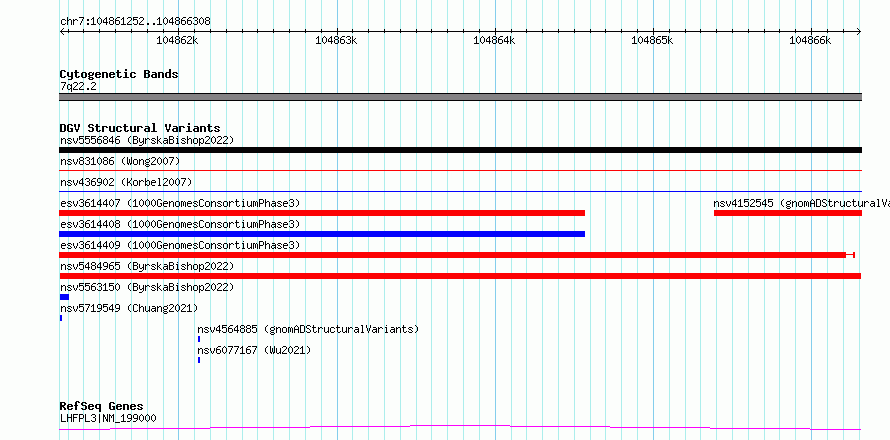Click the 104864k ruler tick label
The width and height of the screenshot is (890, 440).
tap(494, 40)
